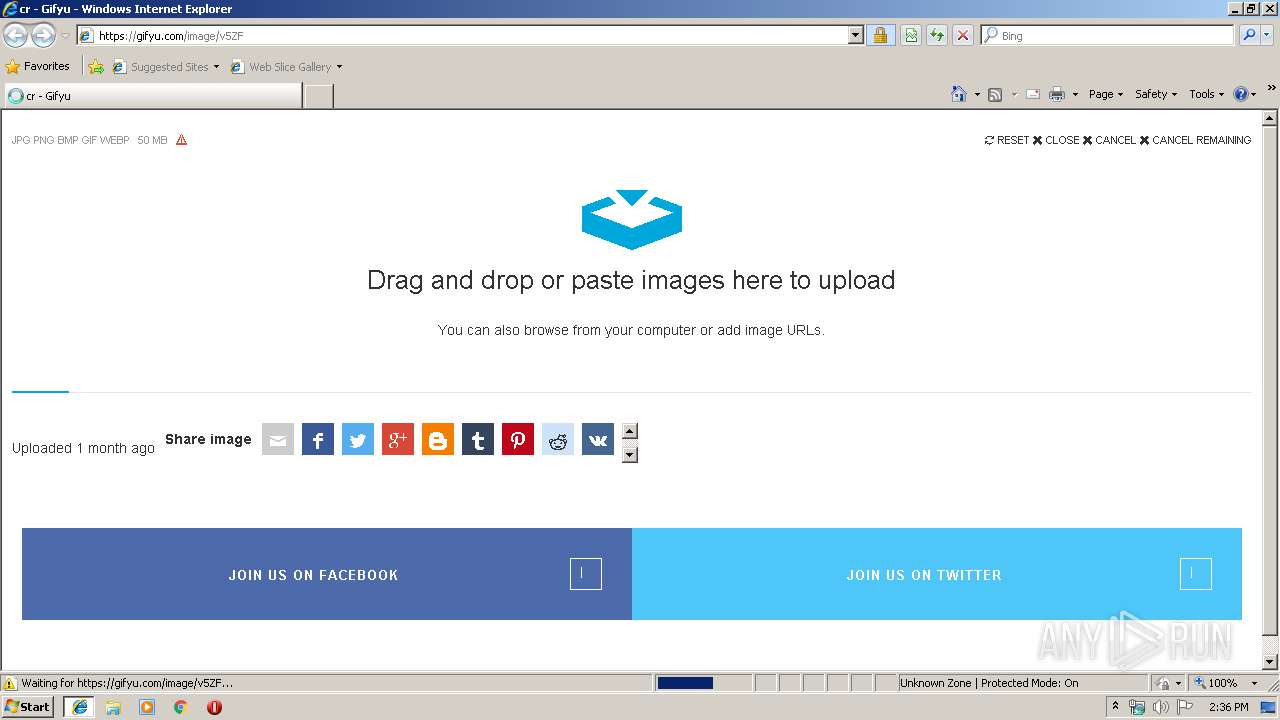Screen dimensions: 1280x720
Task: Click the RSS feeds icon
Action: (x=995, y=94)
